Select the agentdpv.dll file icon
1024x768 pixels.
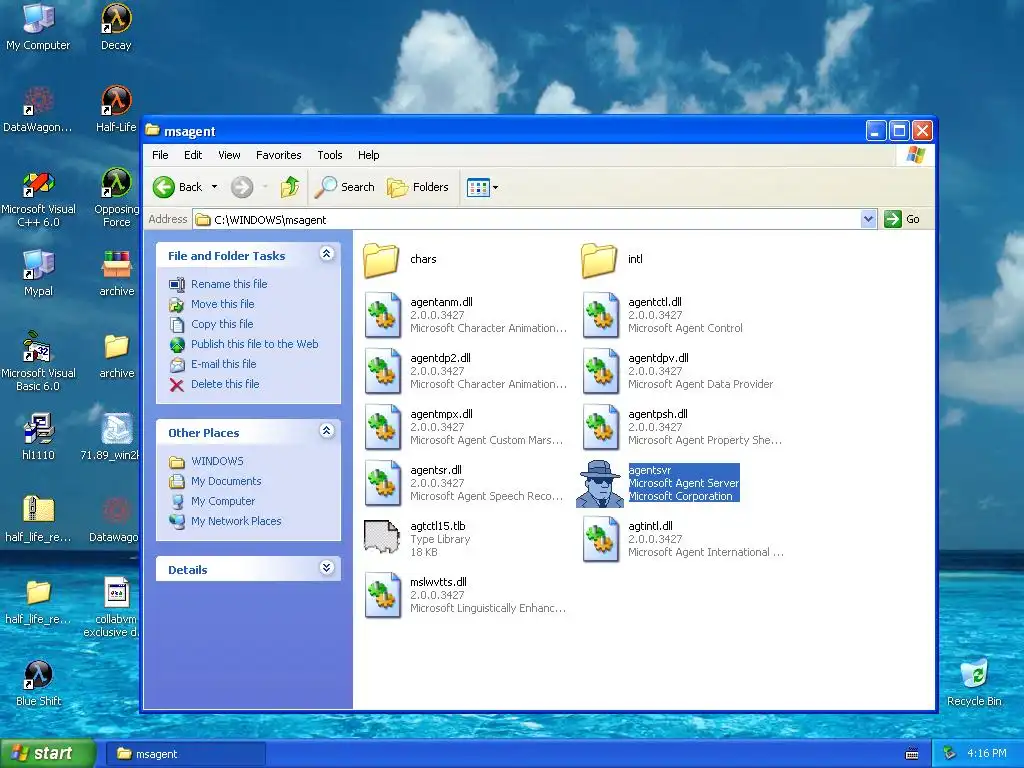pyautogui.click(x=601, y=372)
